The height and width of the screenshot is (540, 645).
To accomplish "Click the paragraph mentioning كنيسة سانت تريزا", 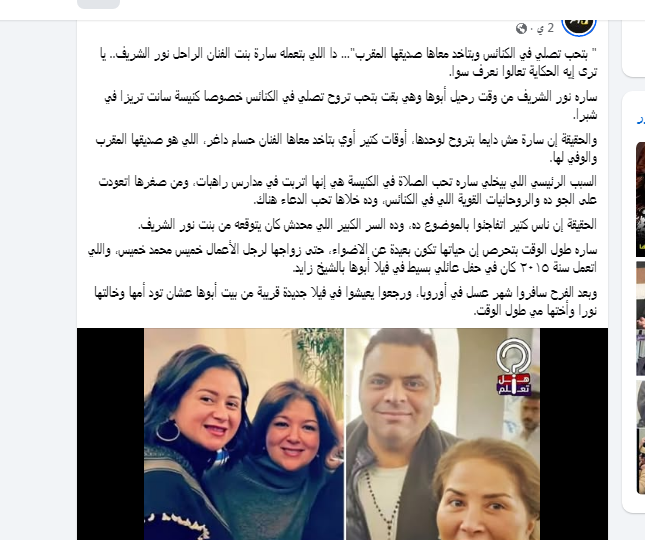I will 350,106.
